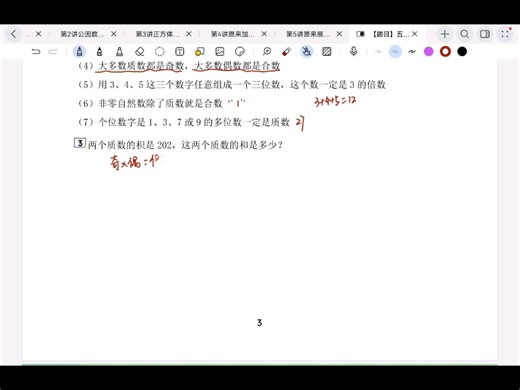520x390 pixels.
Task: Select the marker pen tool
Action: [99, 52]
